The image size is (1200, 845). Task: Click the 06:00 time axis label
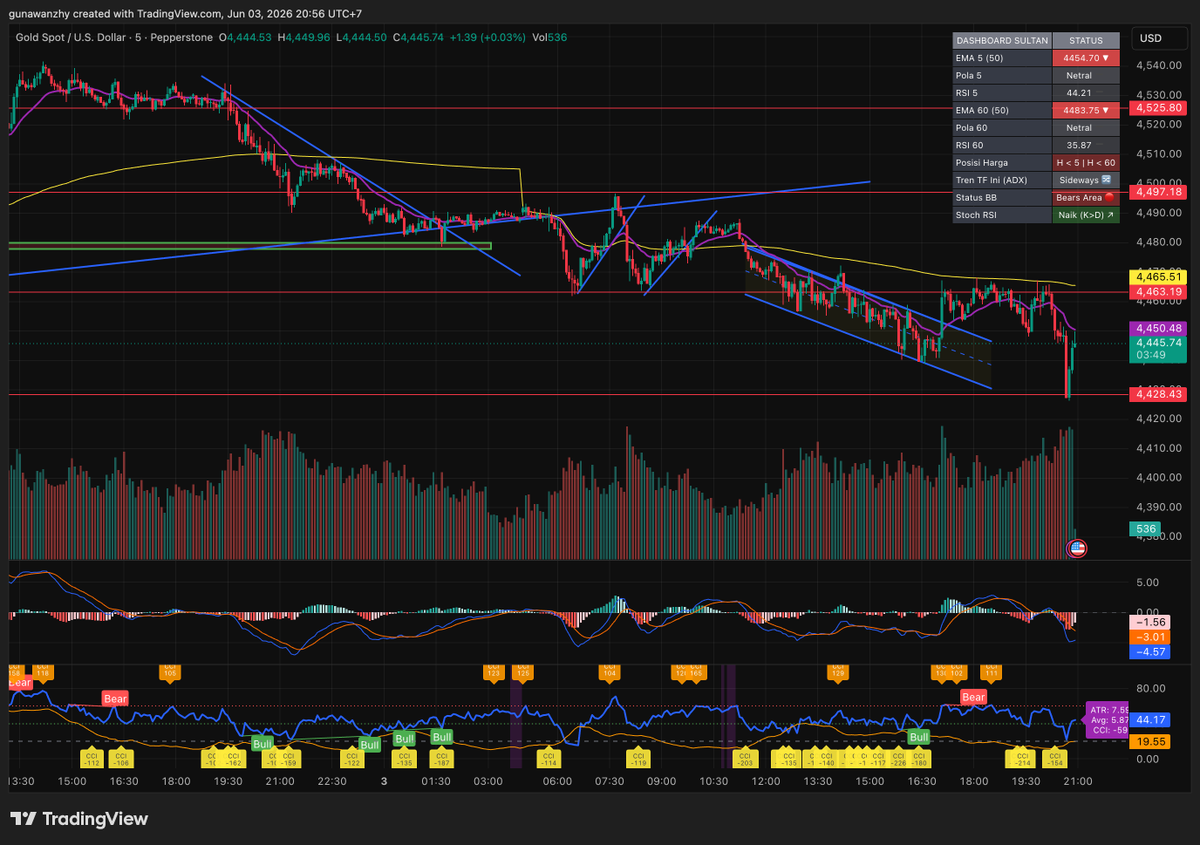pos(556,781)
